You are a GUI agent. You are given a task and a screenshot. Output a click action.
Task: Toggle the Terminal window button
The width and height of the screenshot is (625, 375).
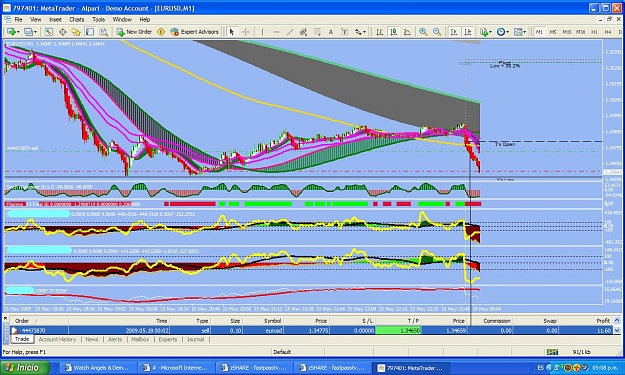click(x=90, y=32)
